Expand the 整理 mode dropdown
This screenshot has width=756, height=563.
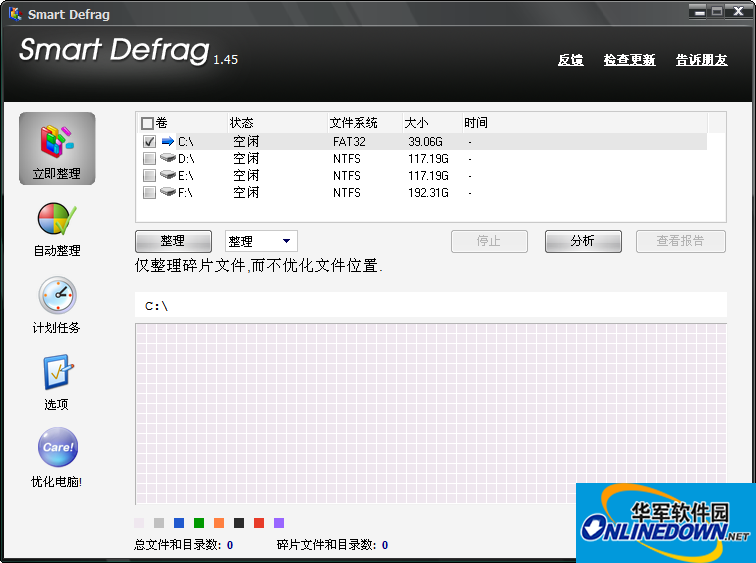[x=286, y=241]
